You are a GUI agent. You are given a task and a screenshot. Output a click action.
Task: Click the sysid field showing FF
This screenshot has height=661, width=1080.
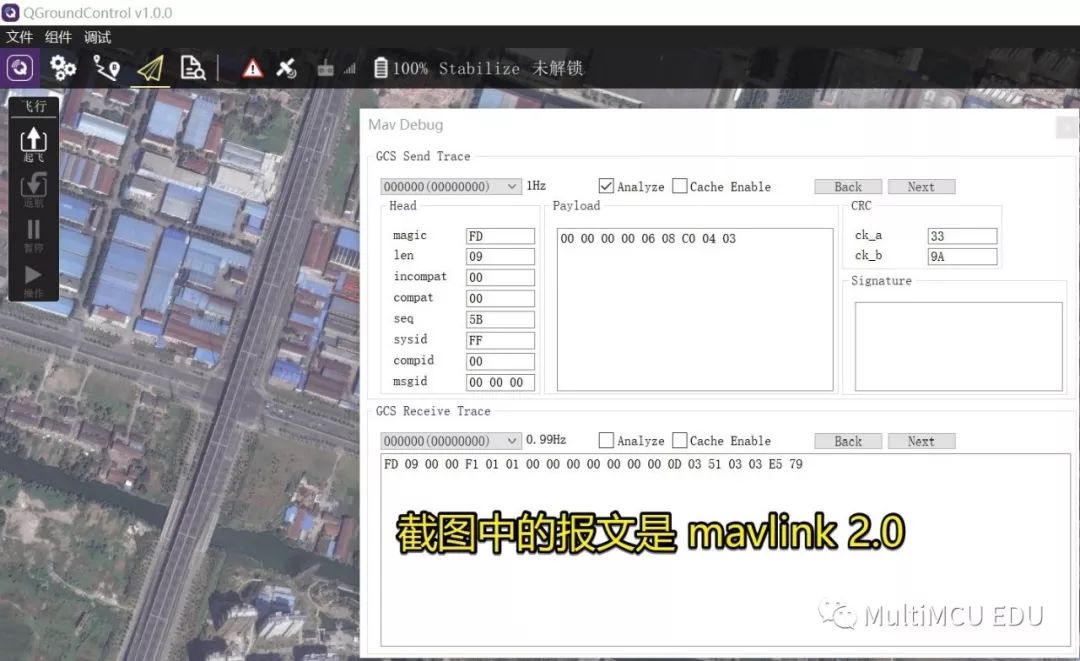coord(500,340)
